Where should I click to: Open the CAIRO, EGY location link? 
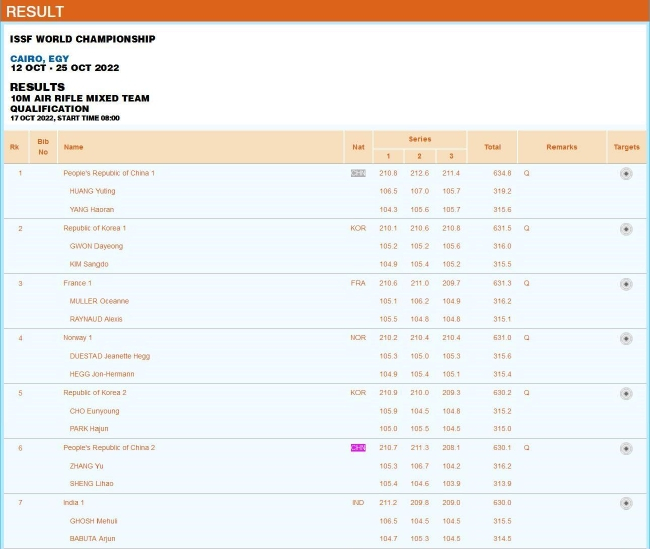click(39, 58)
